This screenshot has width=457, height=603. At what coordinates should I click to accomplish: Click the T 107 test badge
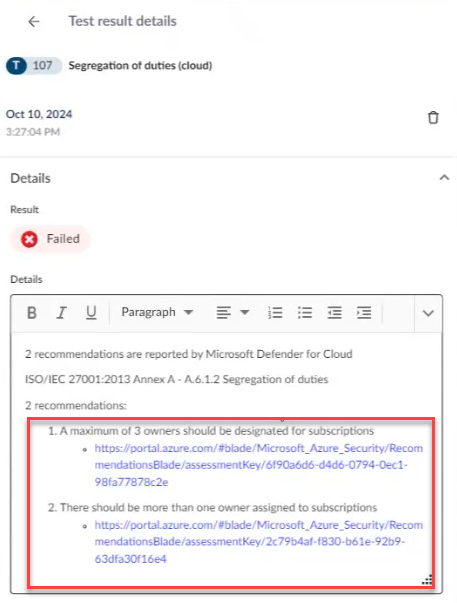pyautogui.click(x=33, y=66)
